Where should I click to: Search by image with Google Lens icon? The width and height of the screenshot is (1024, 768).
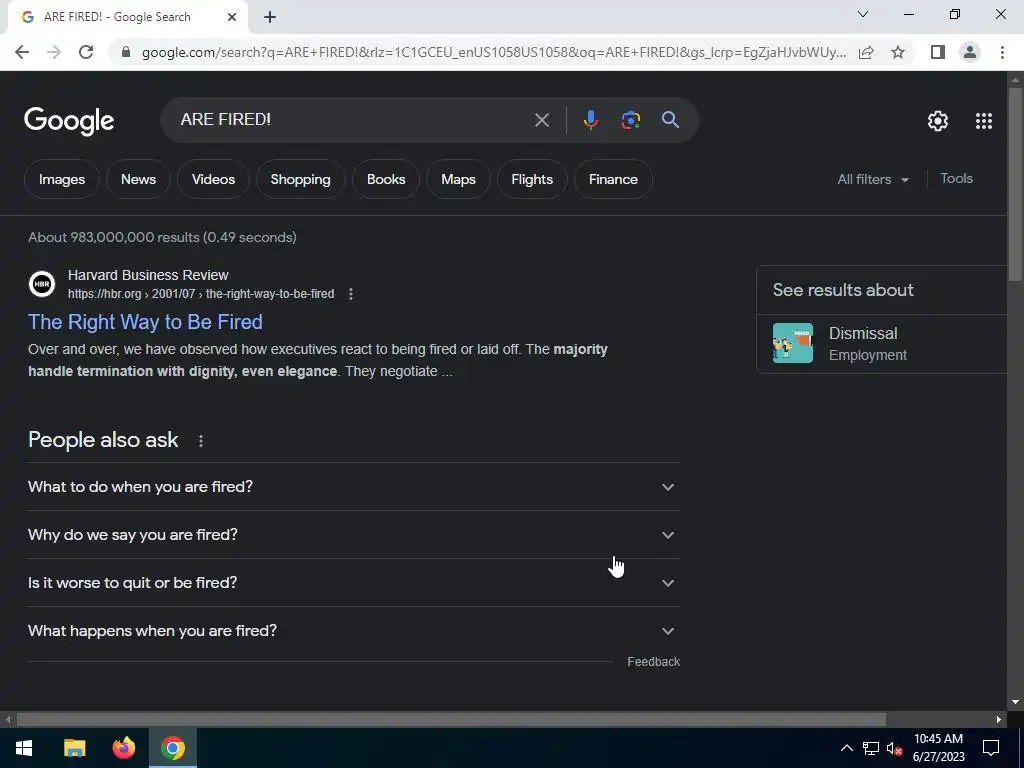tap(630, 120)
